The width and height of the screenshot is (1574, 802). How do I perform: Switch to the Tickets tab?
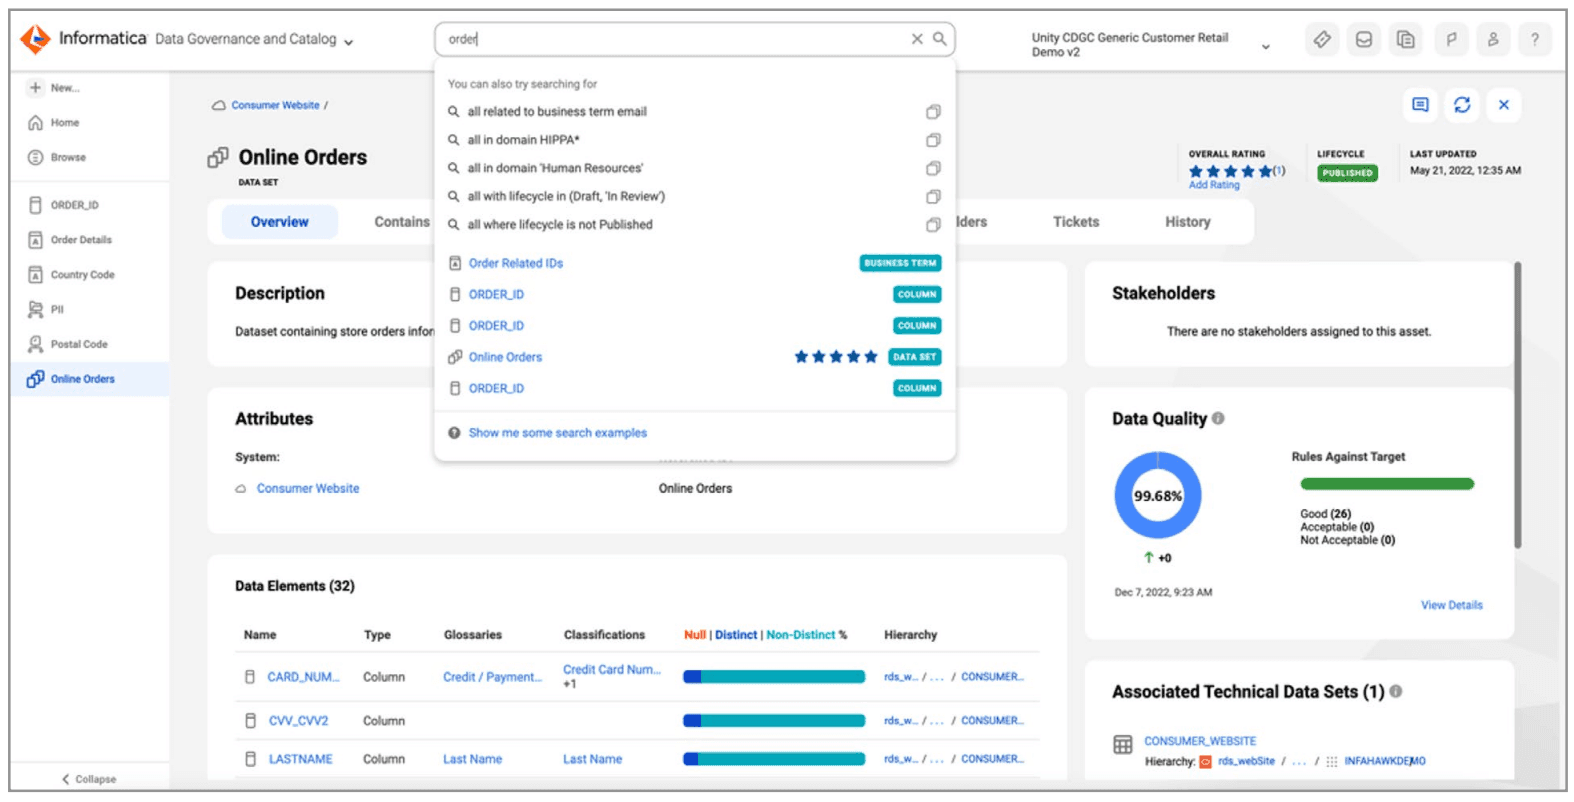click(1076, 222)
